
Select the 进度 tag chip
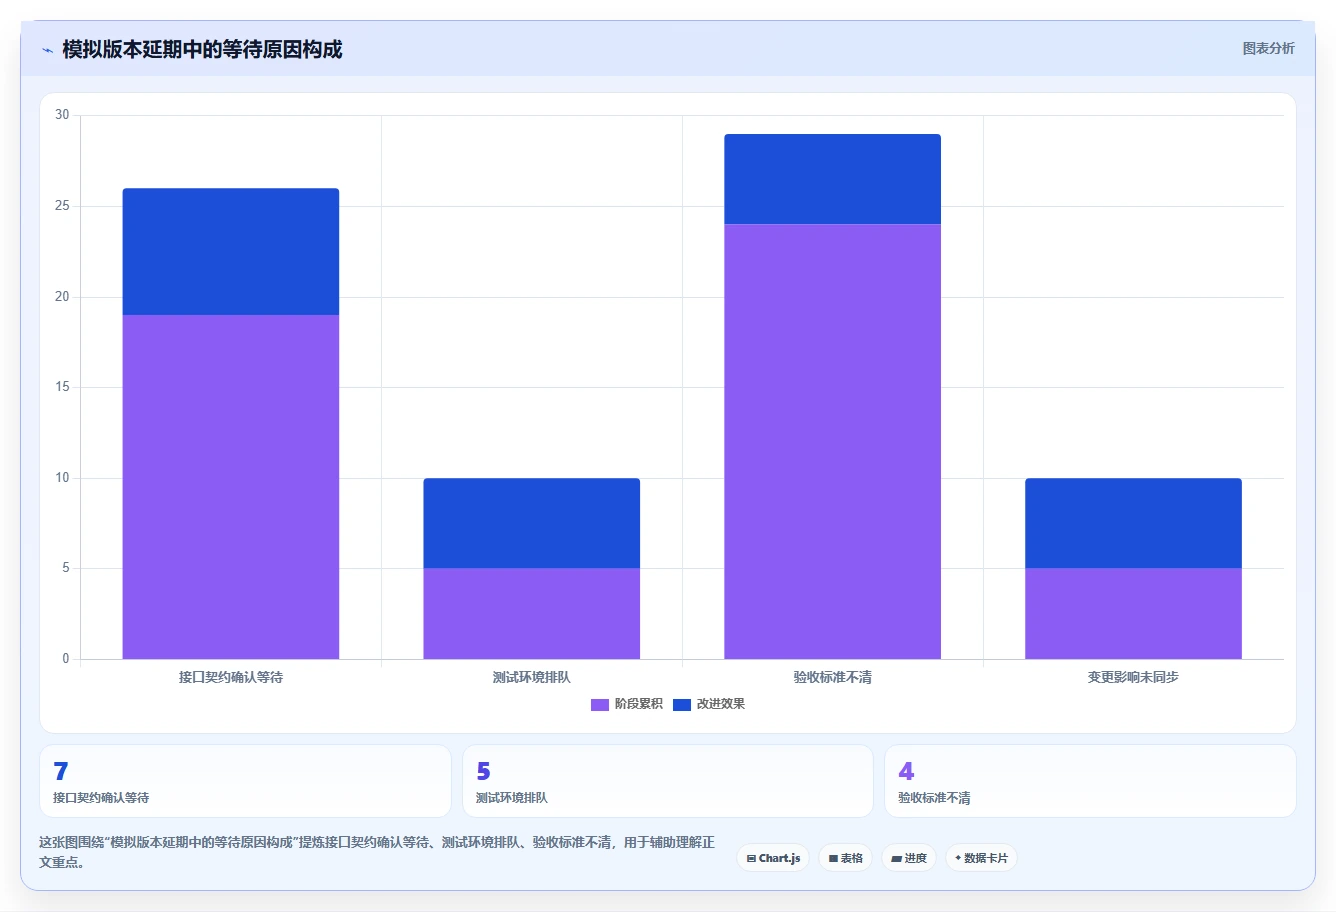coord(908,858)
